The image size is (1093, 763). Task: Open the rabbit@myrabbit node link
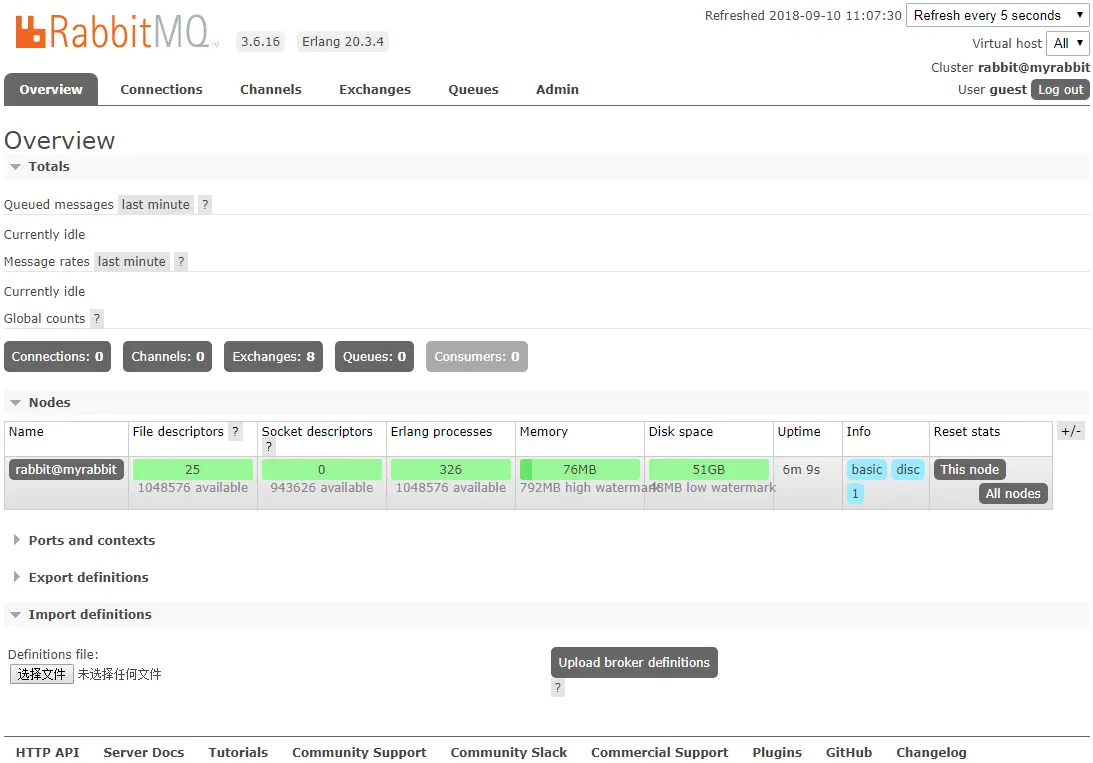66,469
